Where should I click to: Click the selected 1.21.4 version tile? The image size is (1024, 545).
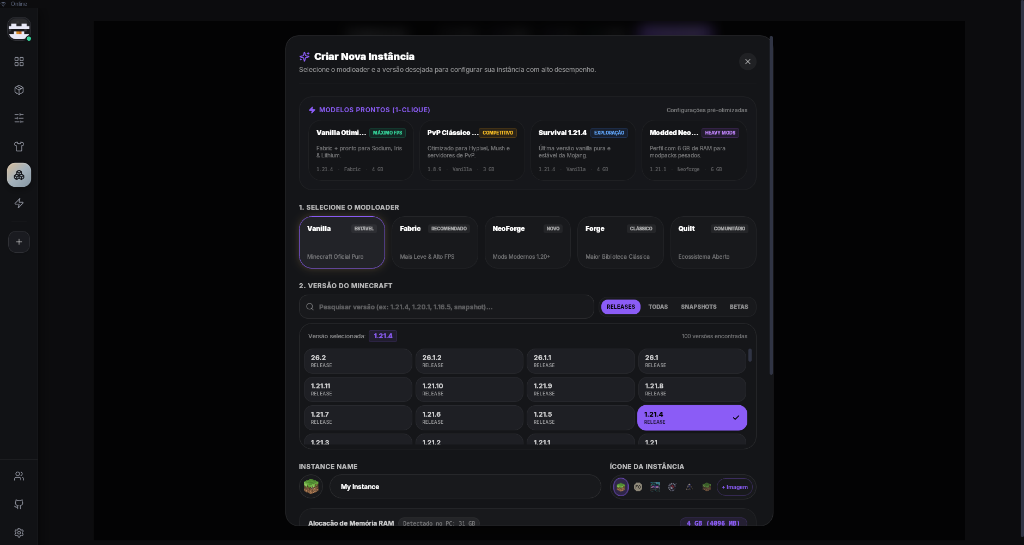click(x=692, y=418)
